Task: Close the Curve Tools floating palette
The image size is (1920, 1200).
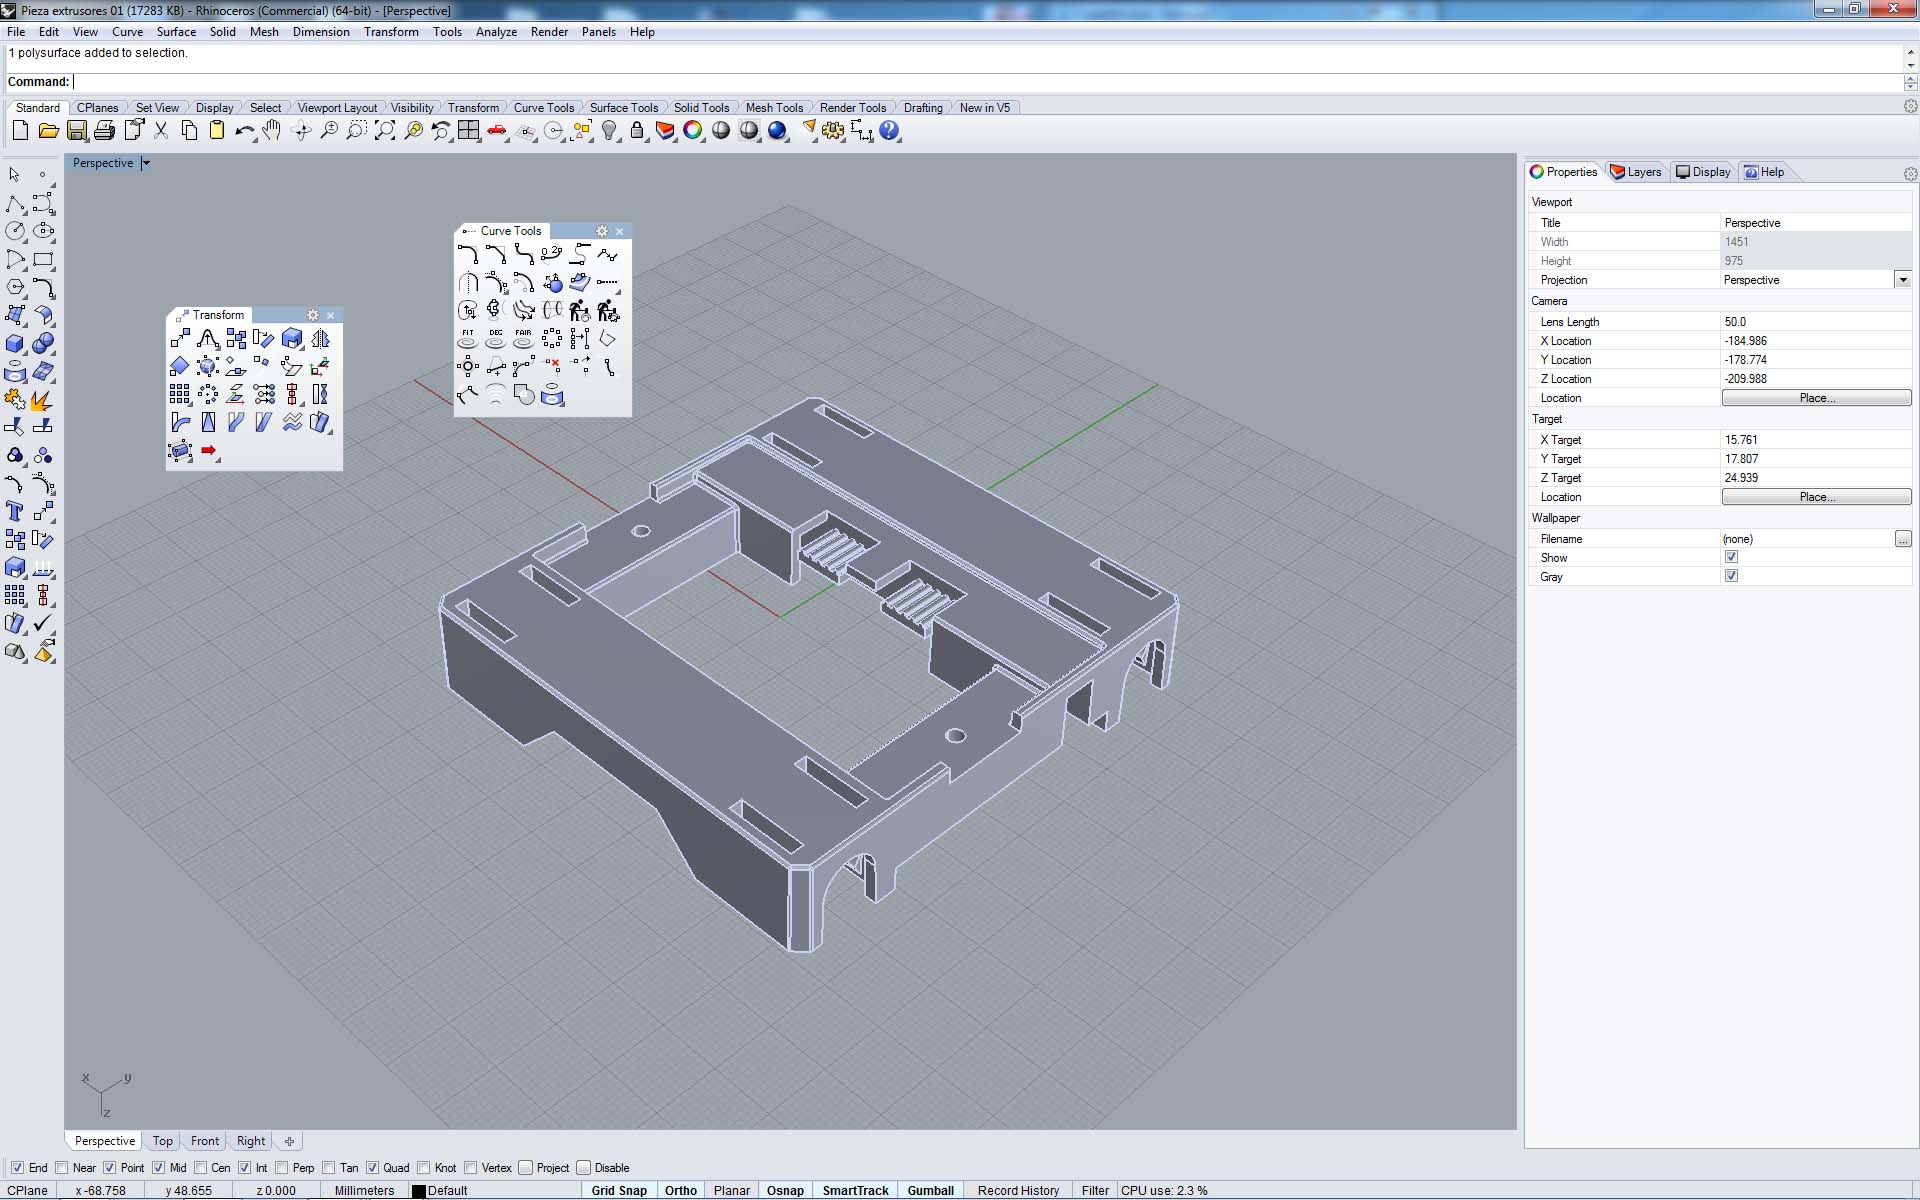Action: 620,231
